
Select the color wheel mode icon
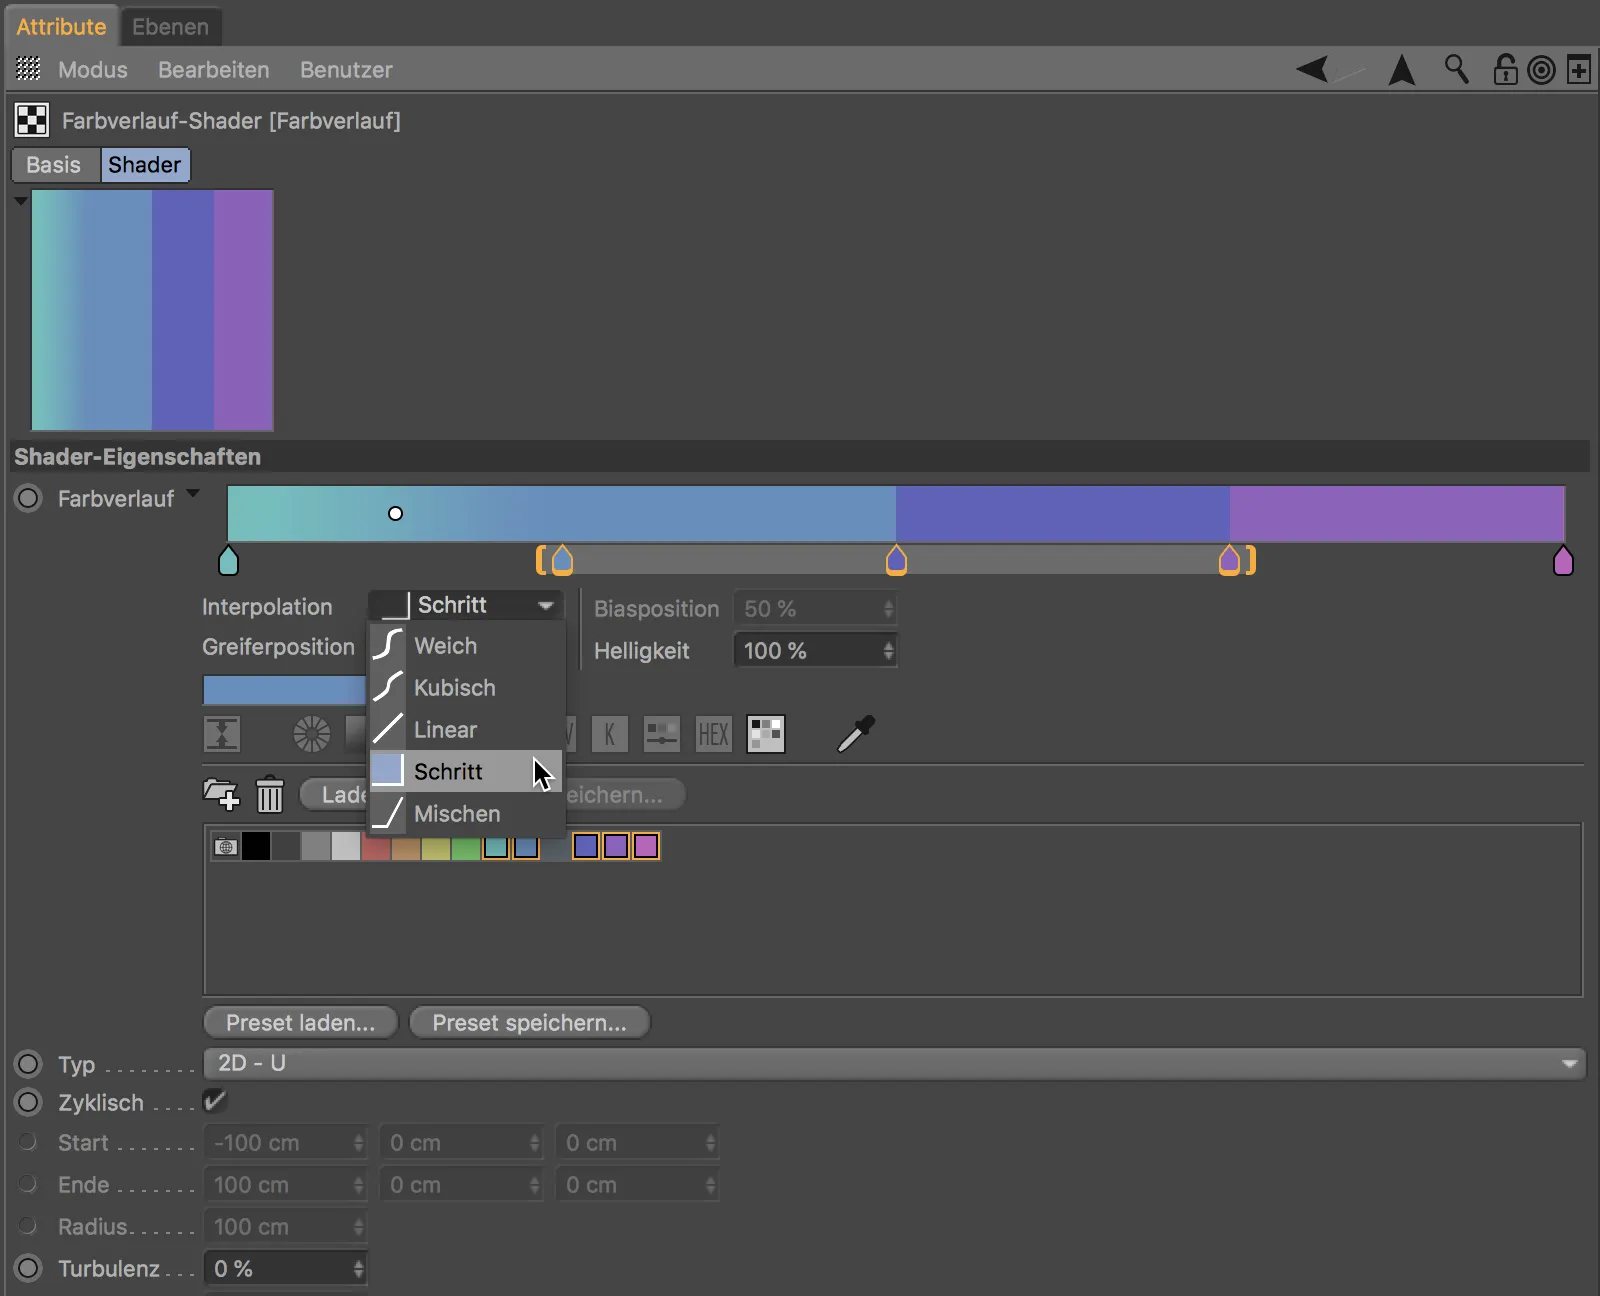pyautogui.click(x=312, y=734)
